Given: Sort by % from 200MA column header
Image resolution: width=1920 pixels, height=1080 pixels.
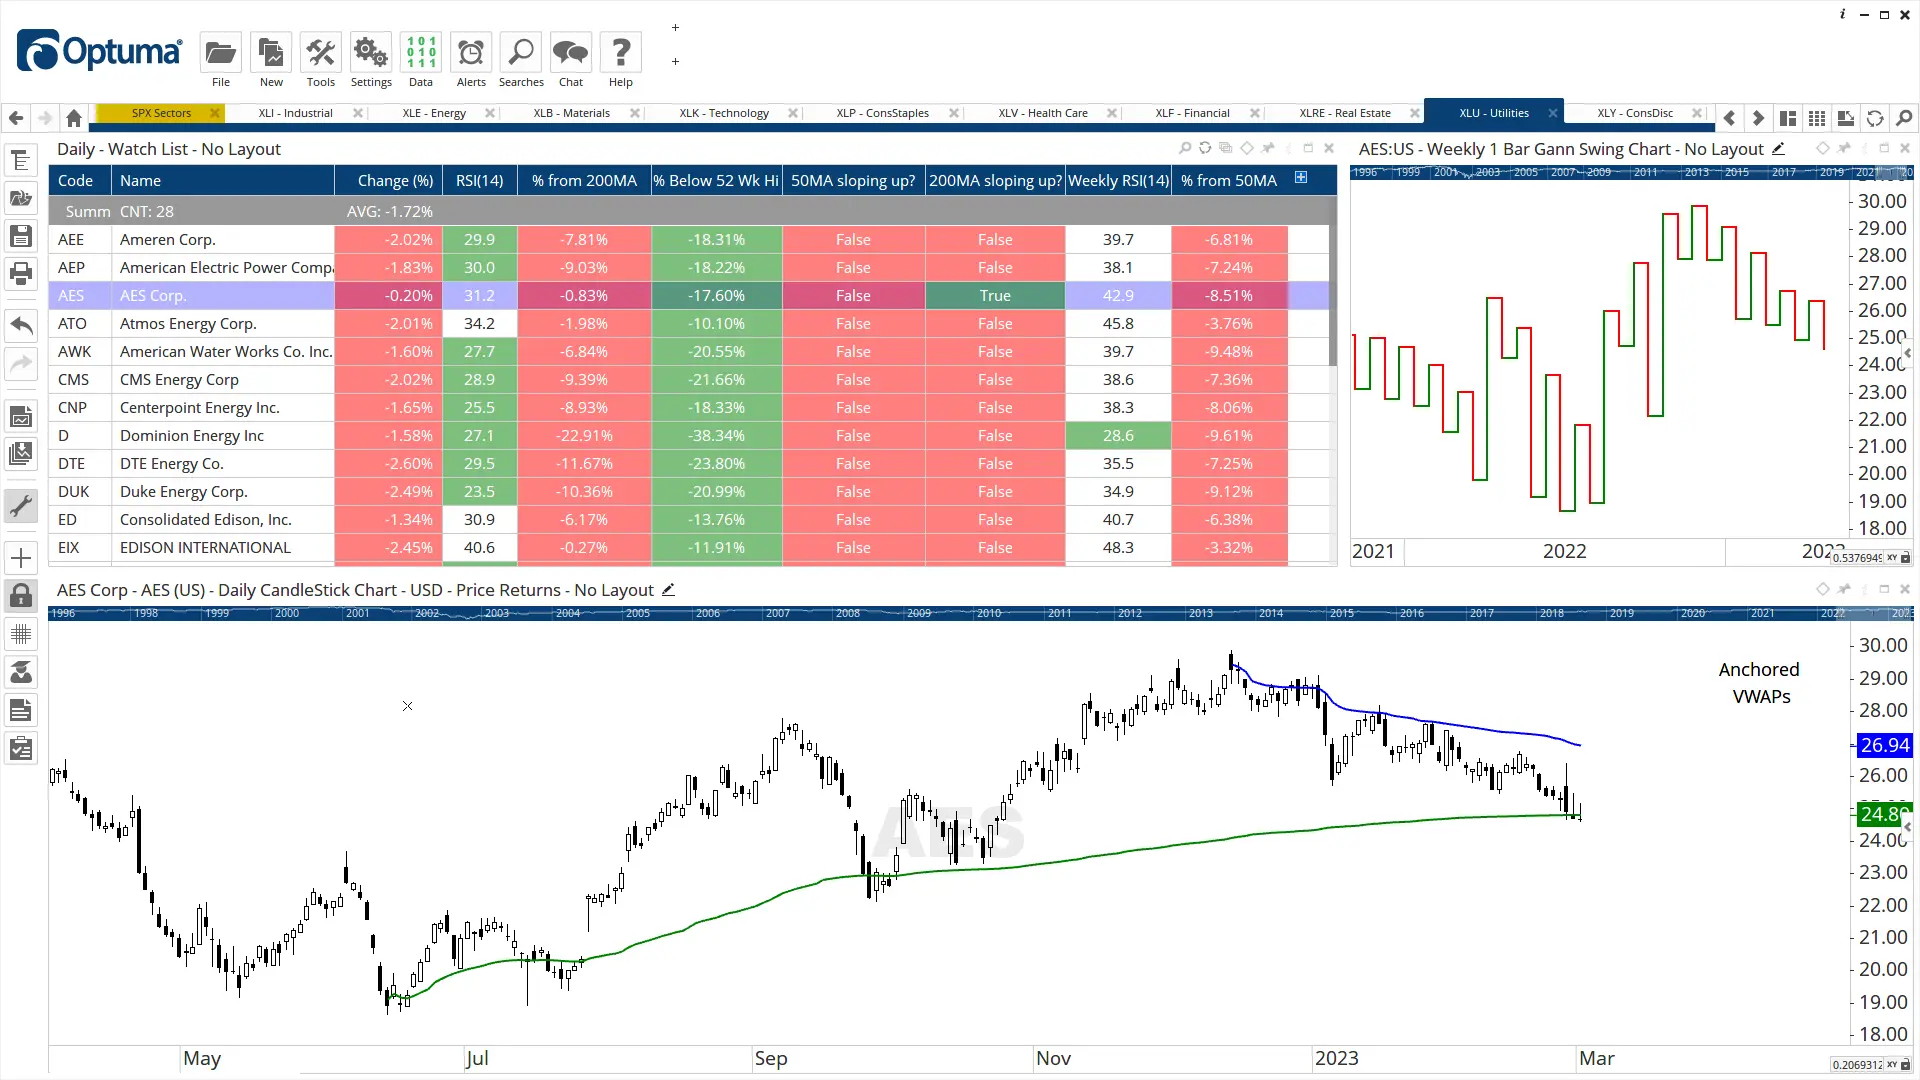Looking at the screenshot, I should (584, 180).
